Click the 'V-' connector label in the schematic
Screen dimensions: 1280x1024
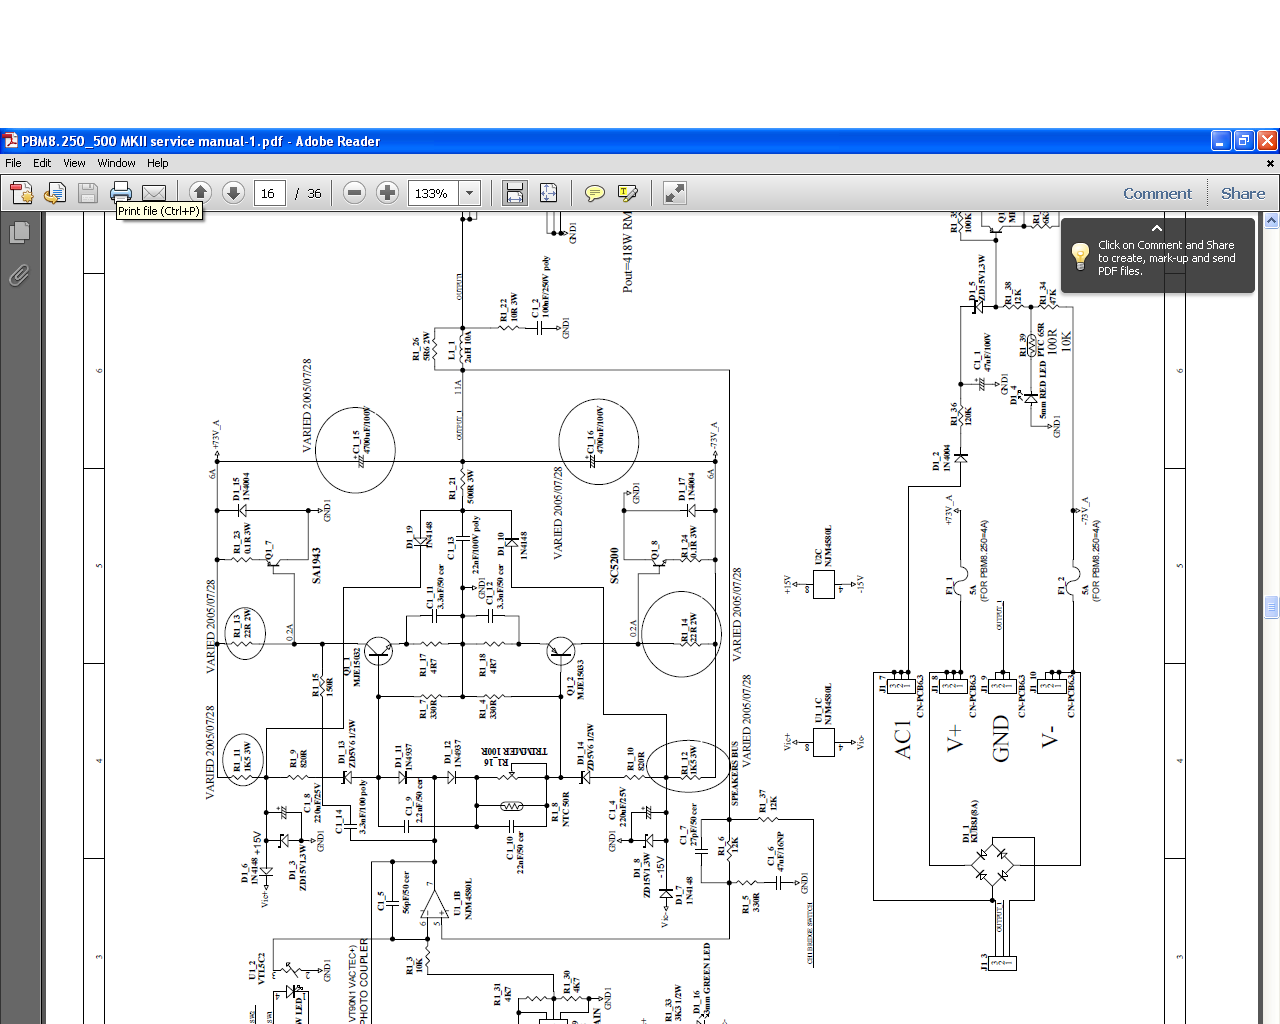pyautogui.click(x=1049, y=739)
